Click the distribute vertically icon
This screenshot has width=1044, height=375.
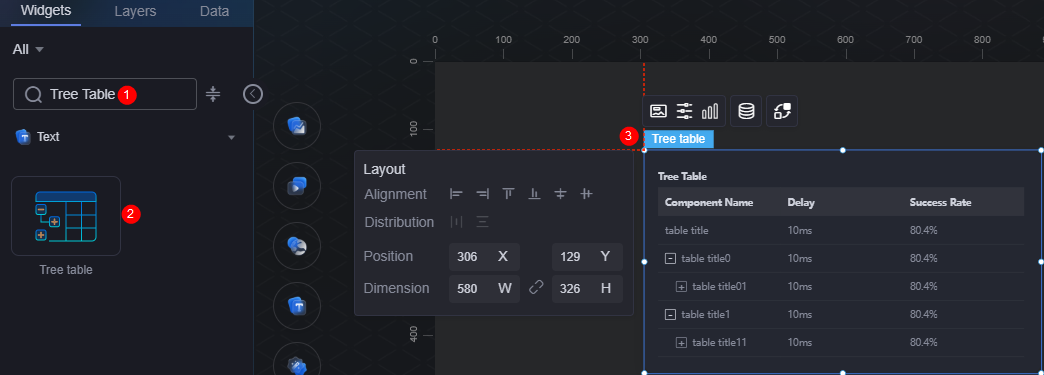[x=483, y=222]
